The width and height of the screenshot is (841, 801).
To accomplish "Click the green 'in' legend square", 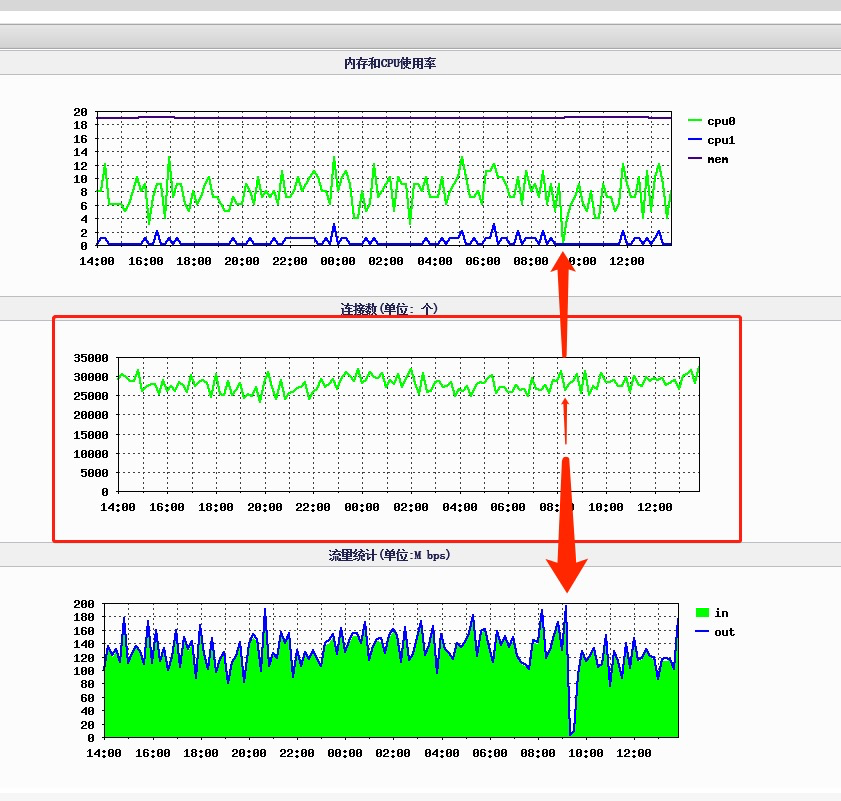I will pos(702,612).
